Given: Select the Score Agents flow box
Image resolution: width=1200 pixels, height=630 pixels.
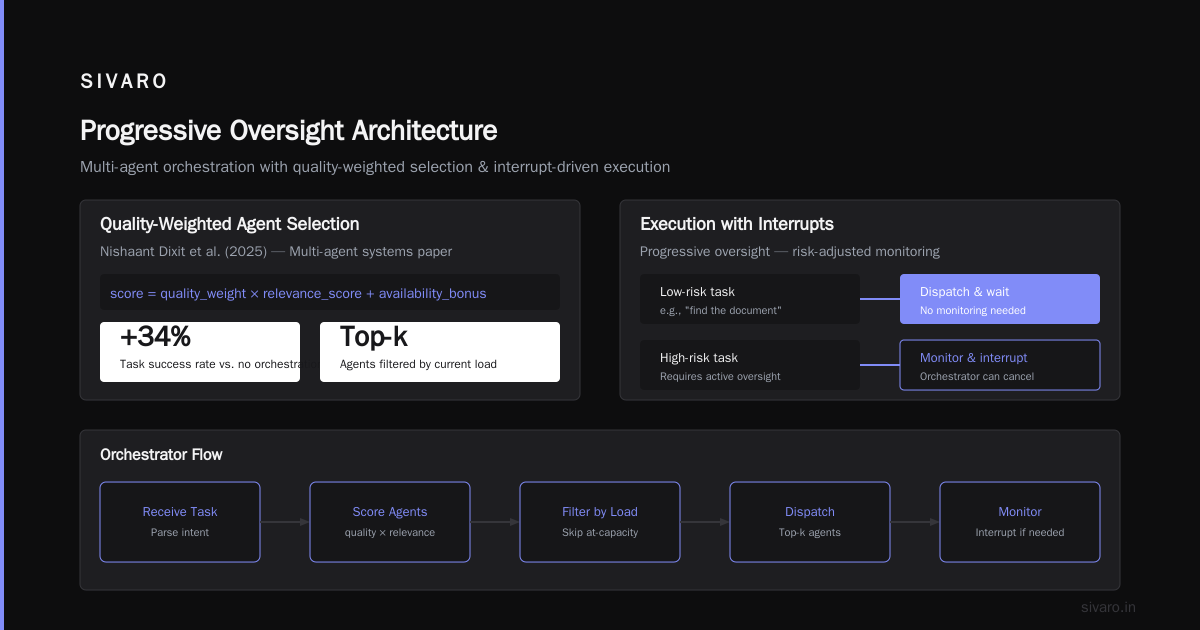Looking at the screenshot, I should point(390,522).
